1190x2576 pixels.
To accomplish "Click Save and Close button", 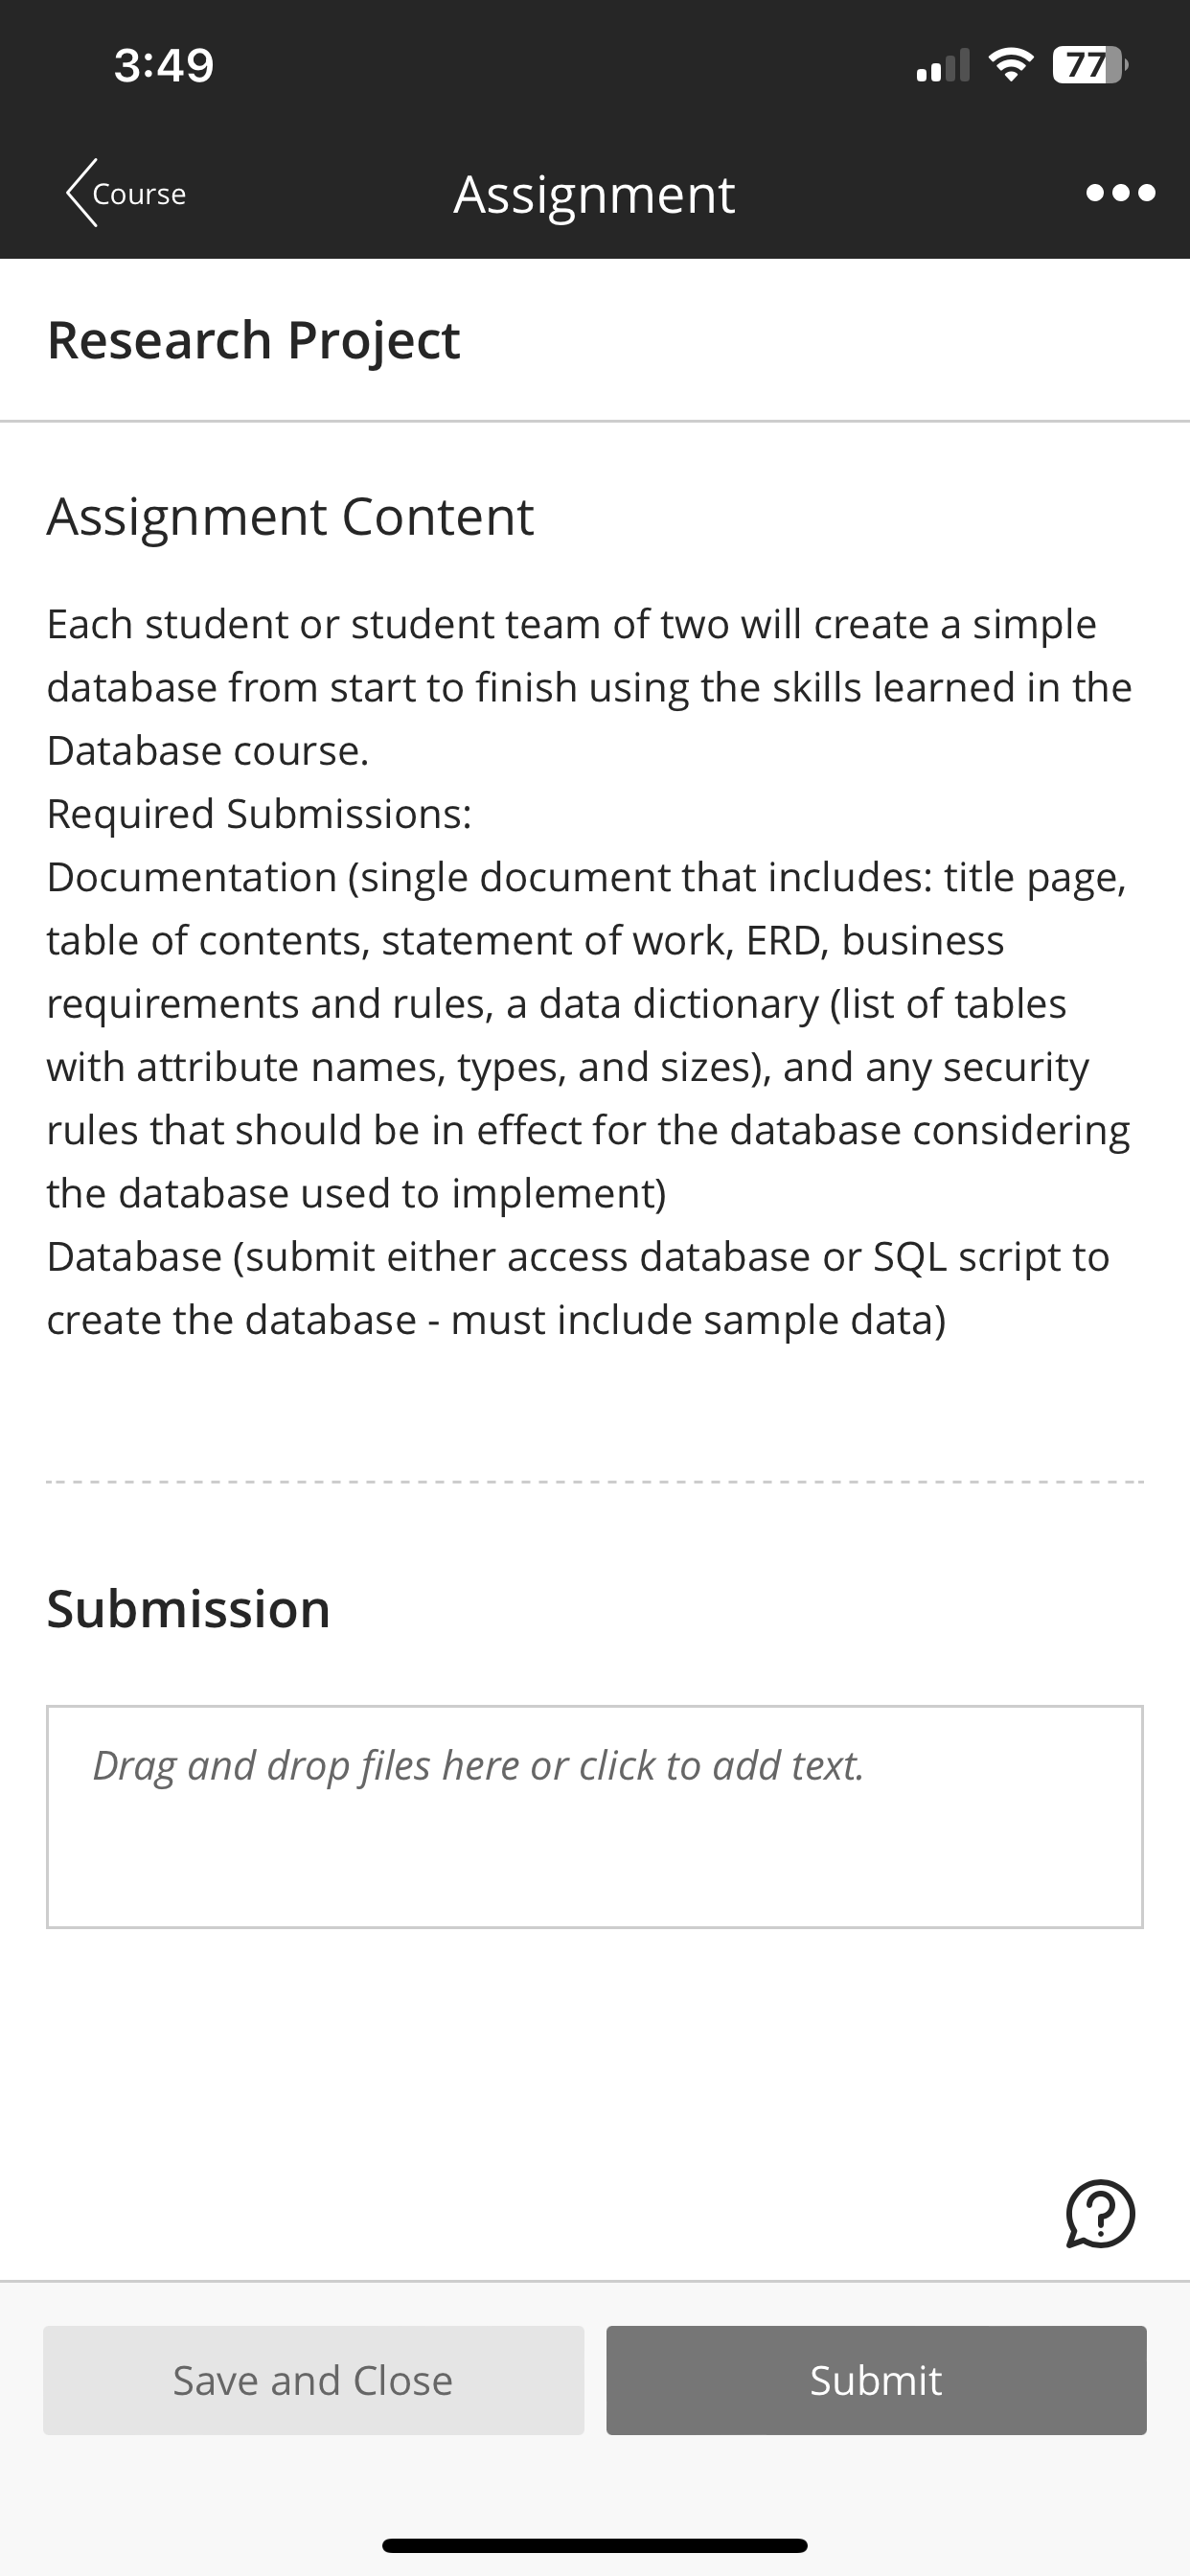I will tap(313, 2380).
